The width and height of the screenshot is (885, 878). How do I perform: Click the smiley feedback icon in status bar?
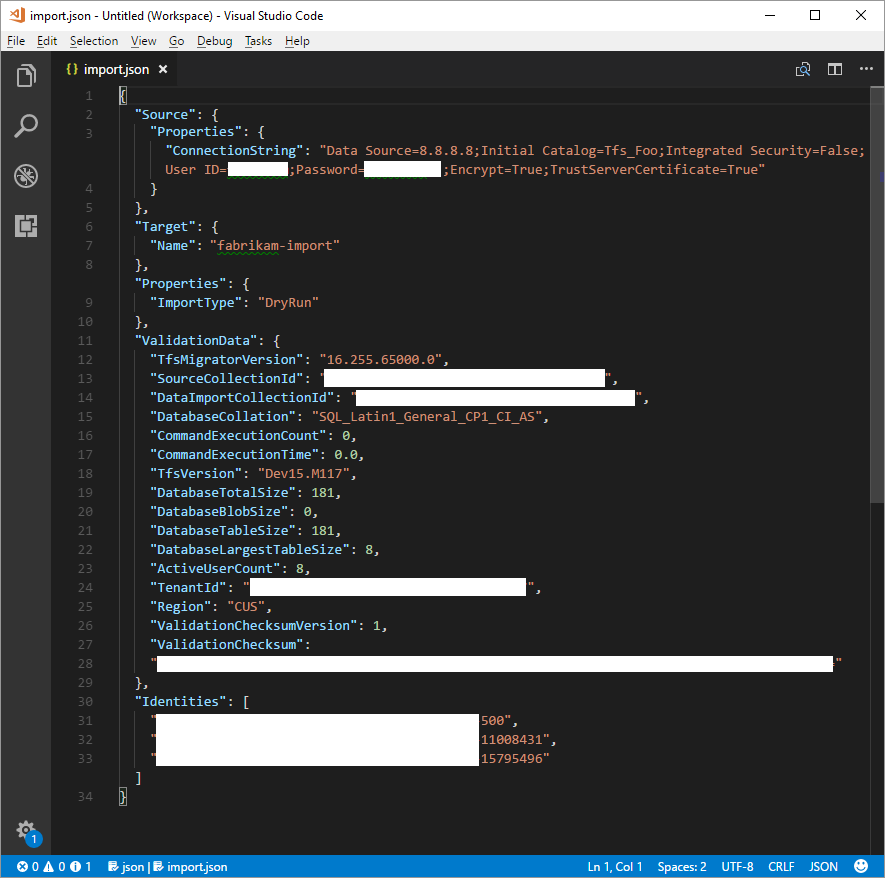(x=861, y=866)
